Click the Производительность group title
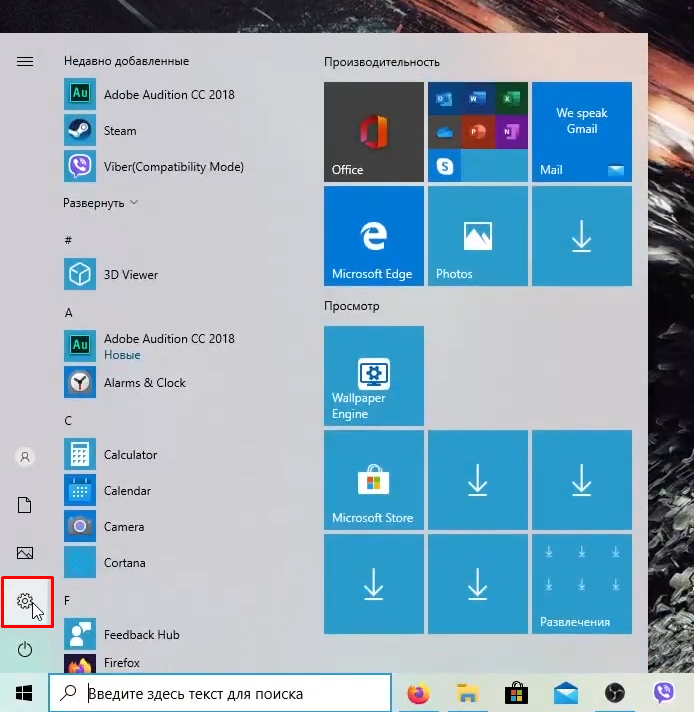694x712 pixels. (x=382, y=62)
